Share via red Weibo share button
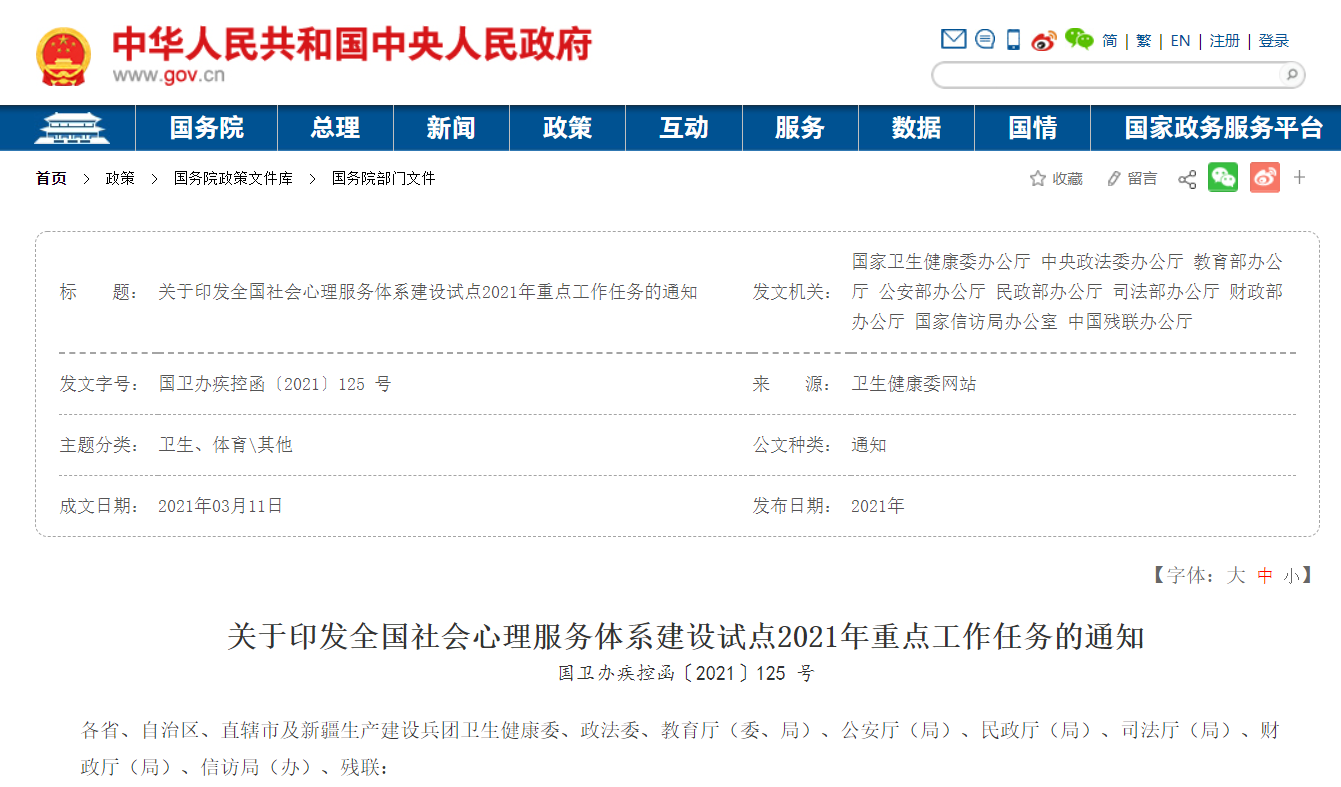This screenshot has height=787, width=1341. click(1264, 178)
